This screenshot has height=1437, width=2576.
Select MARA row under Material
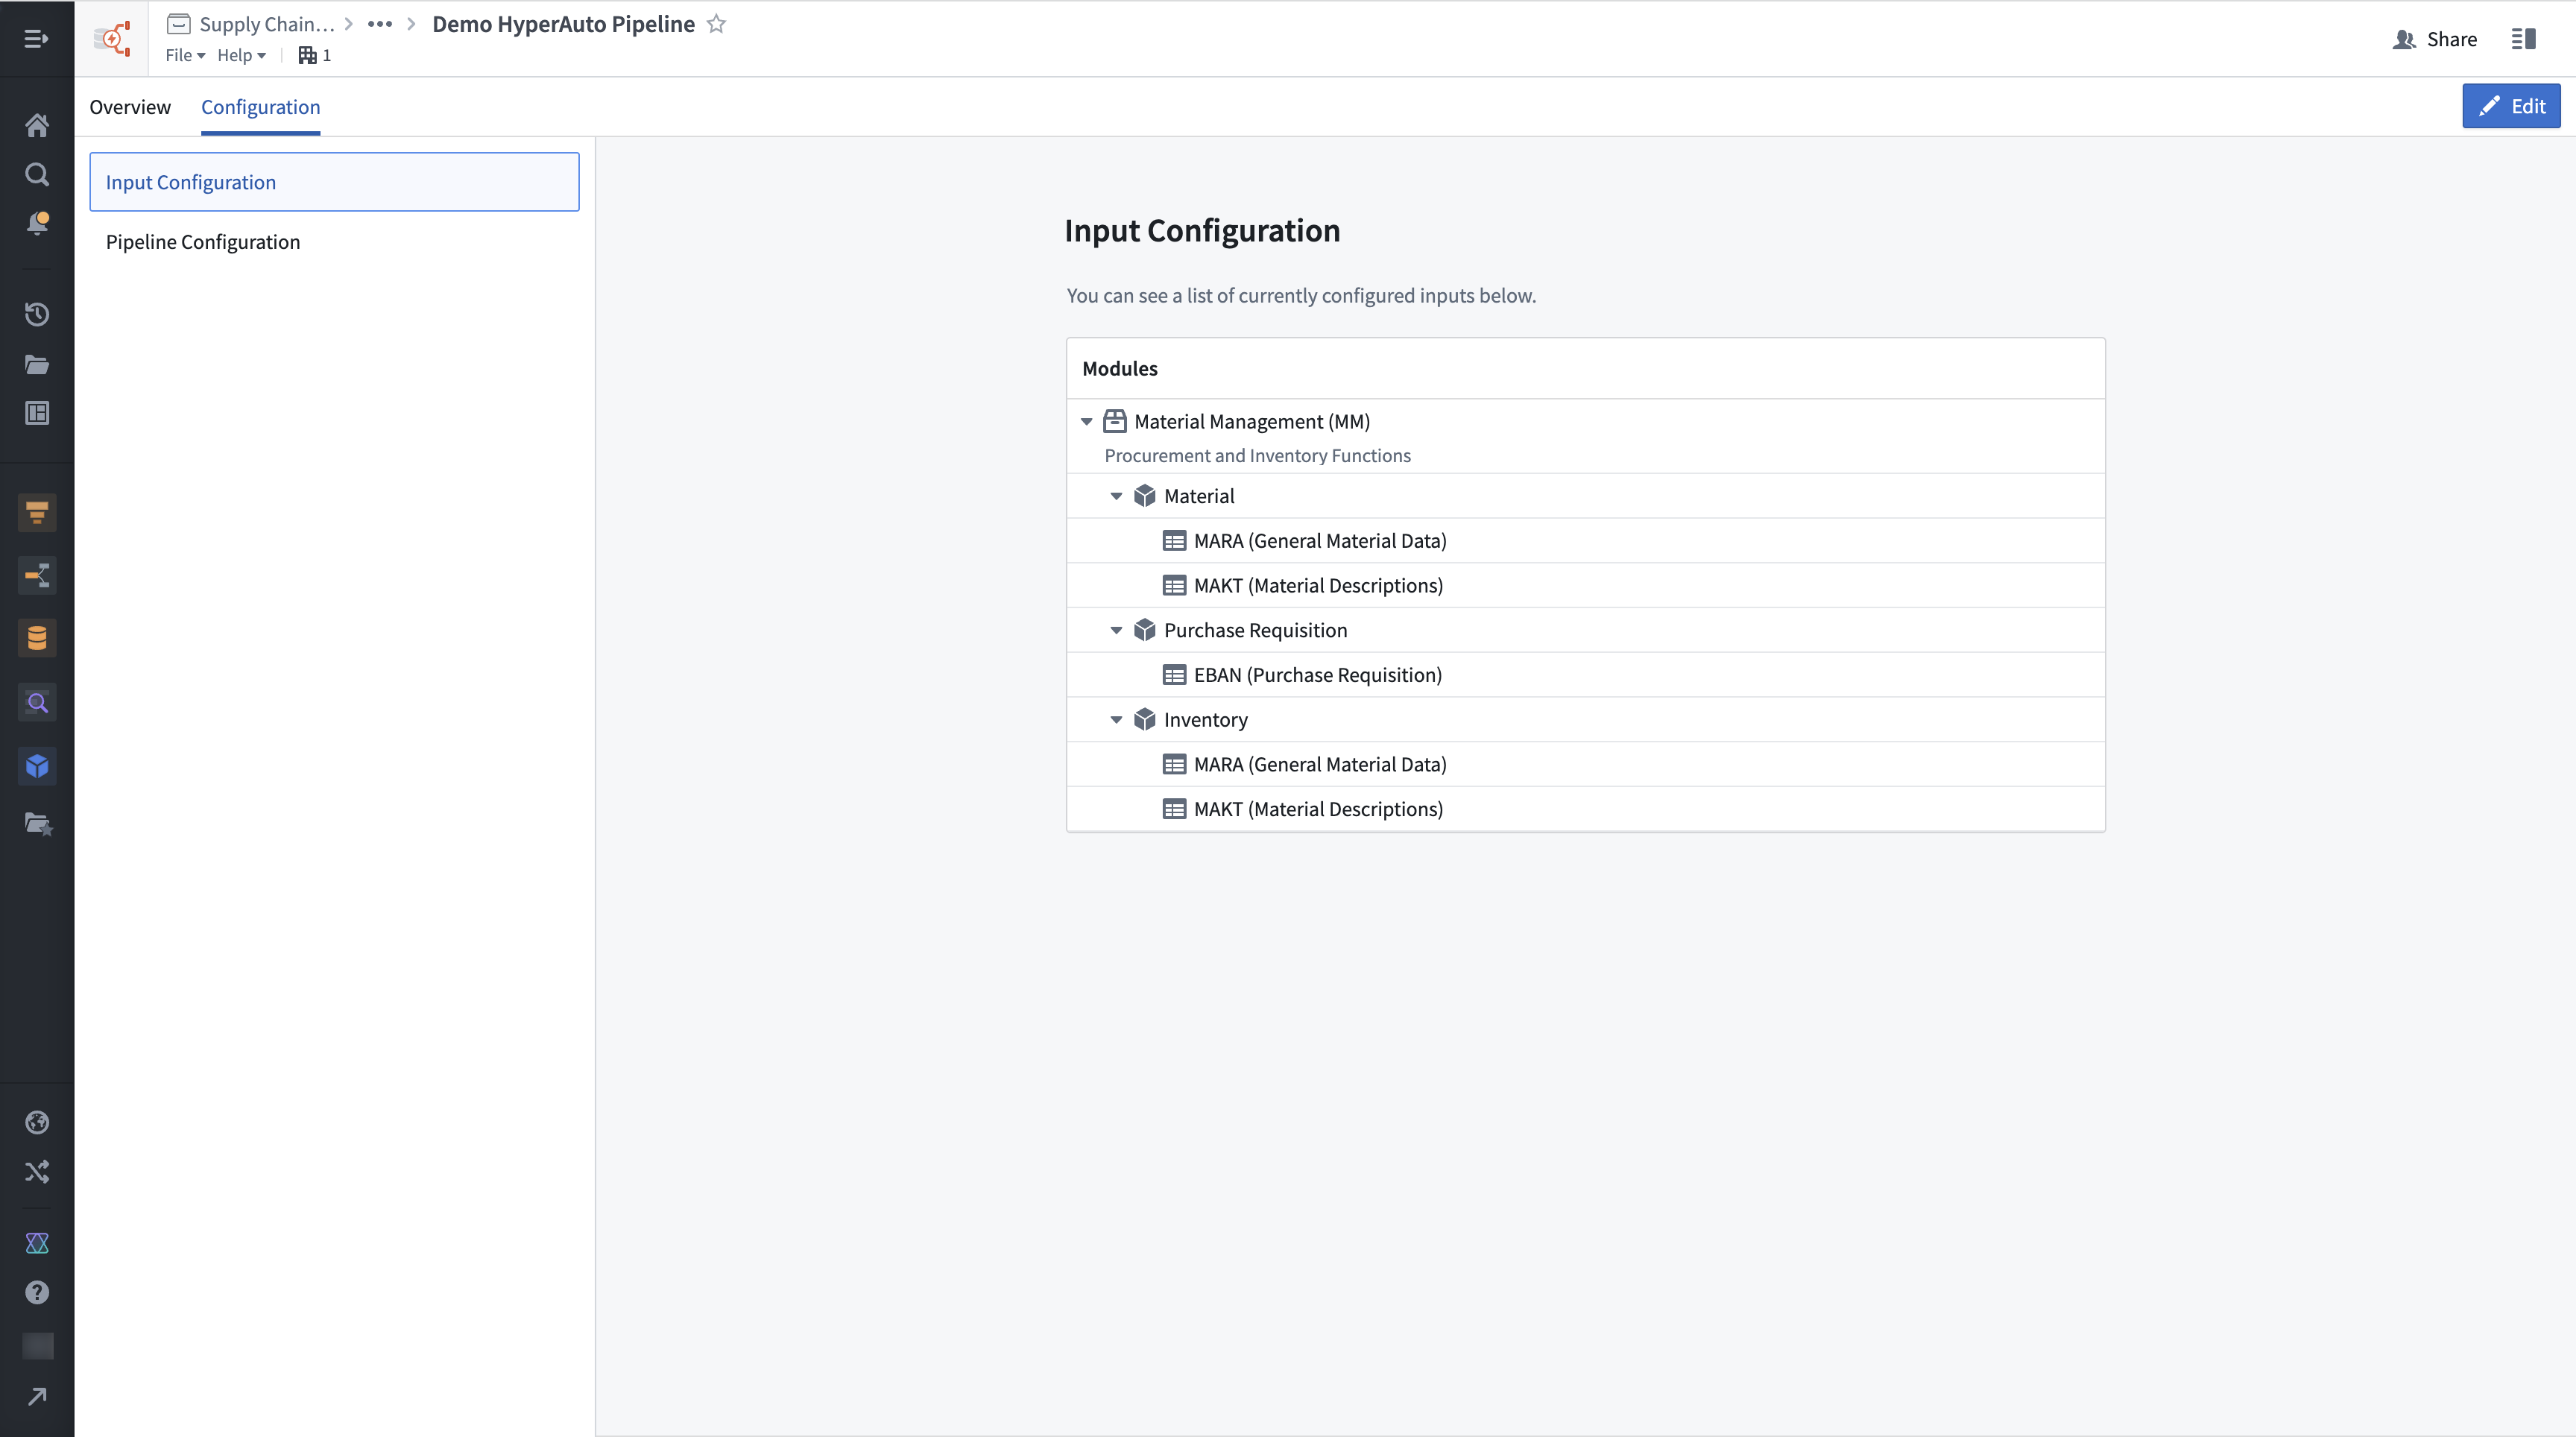[x=1585, y=541]
